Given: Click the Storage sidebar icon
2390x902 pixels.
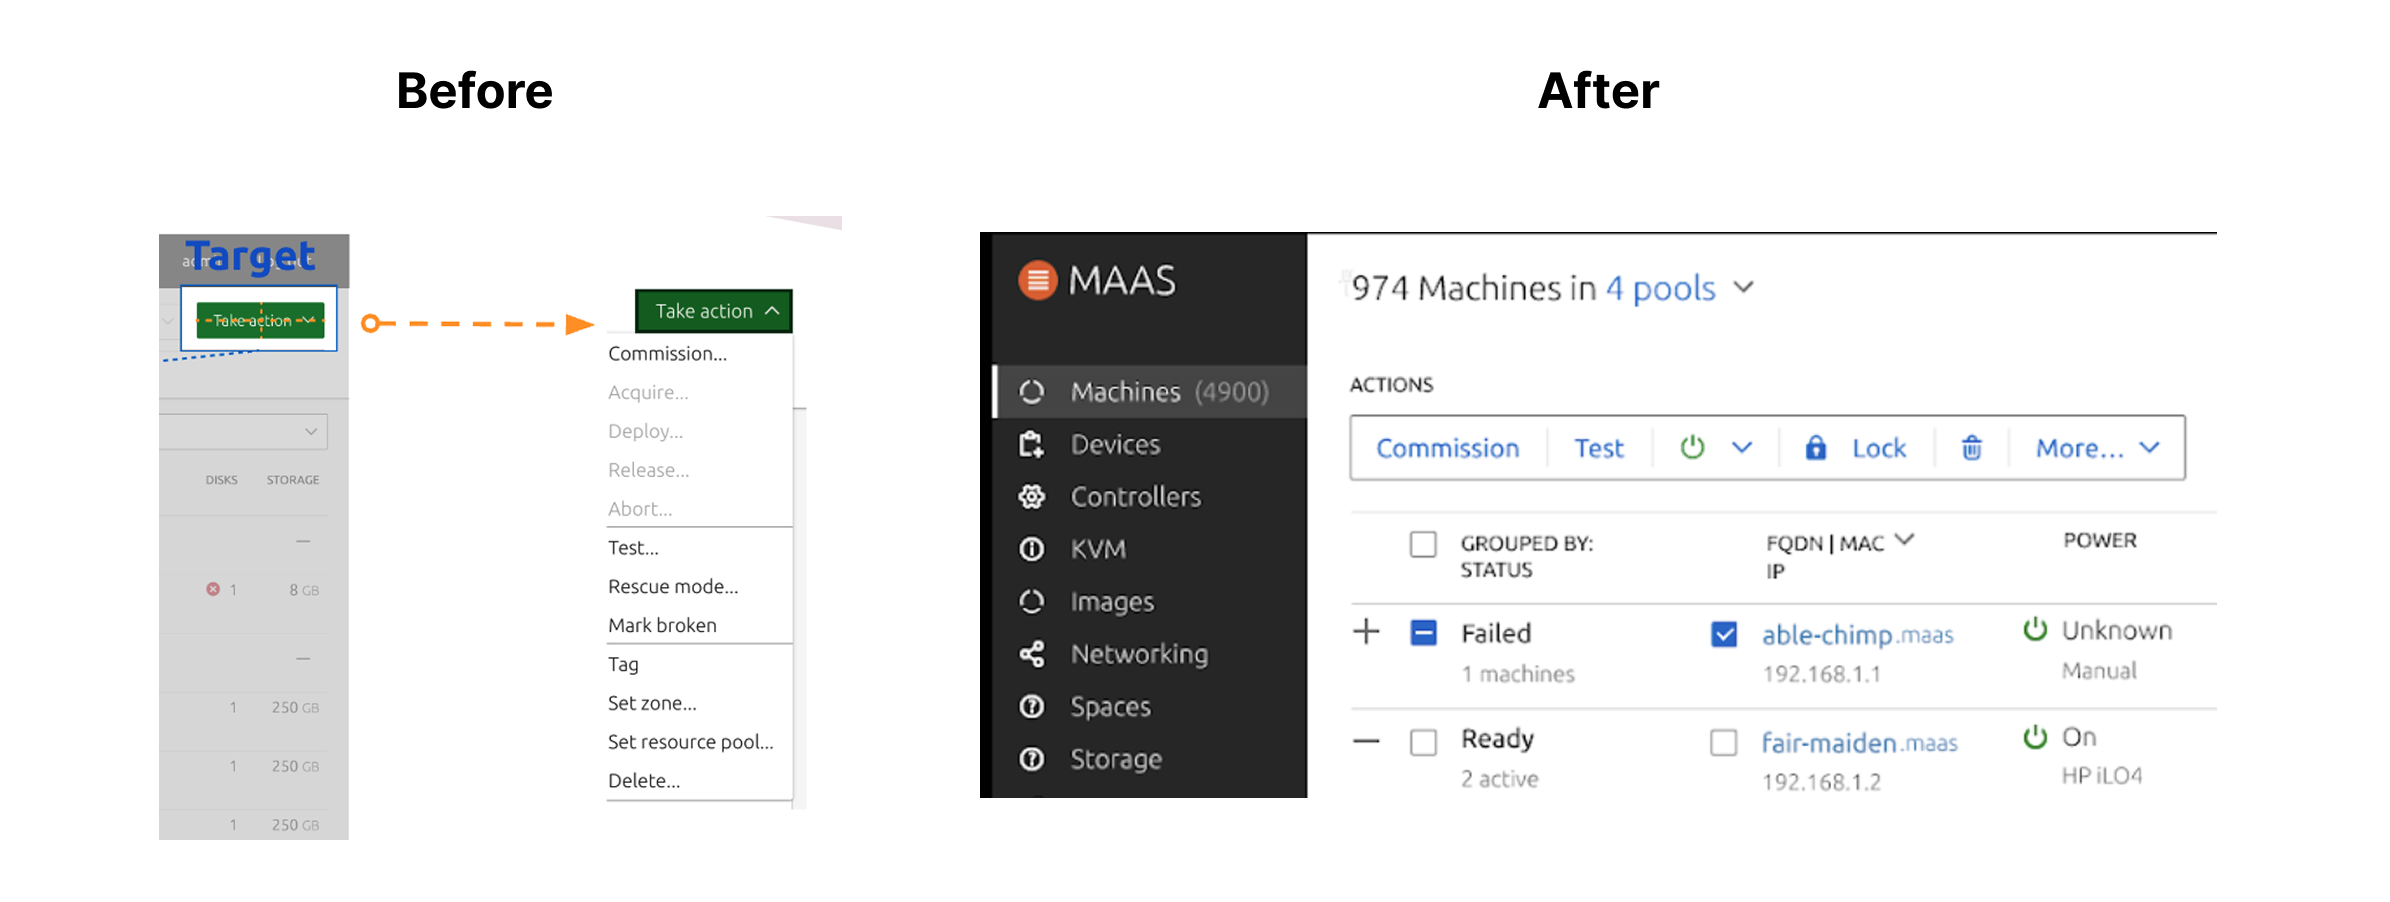Looking at the screenshot, I should [1031, 759].
